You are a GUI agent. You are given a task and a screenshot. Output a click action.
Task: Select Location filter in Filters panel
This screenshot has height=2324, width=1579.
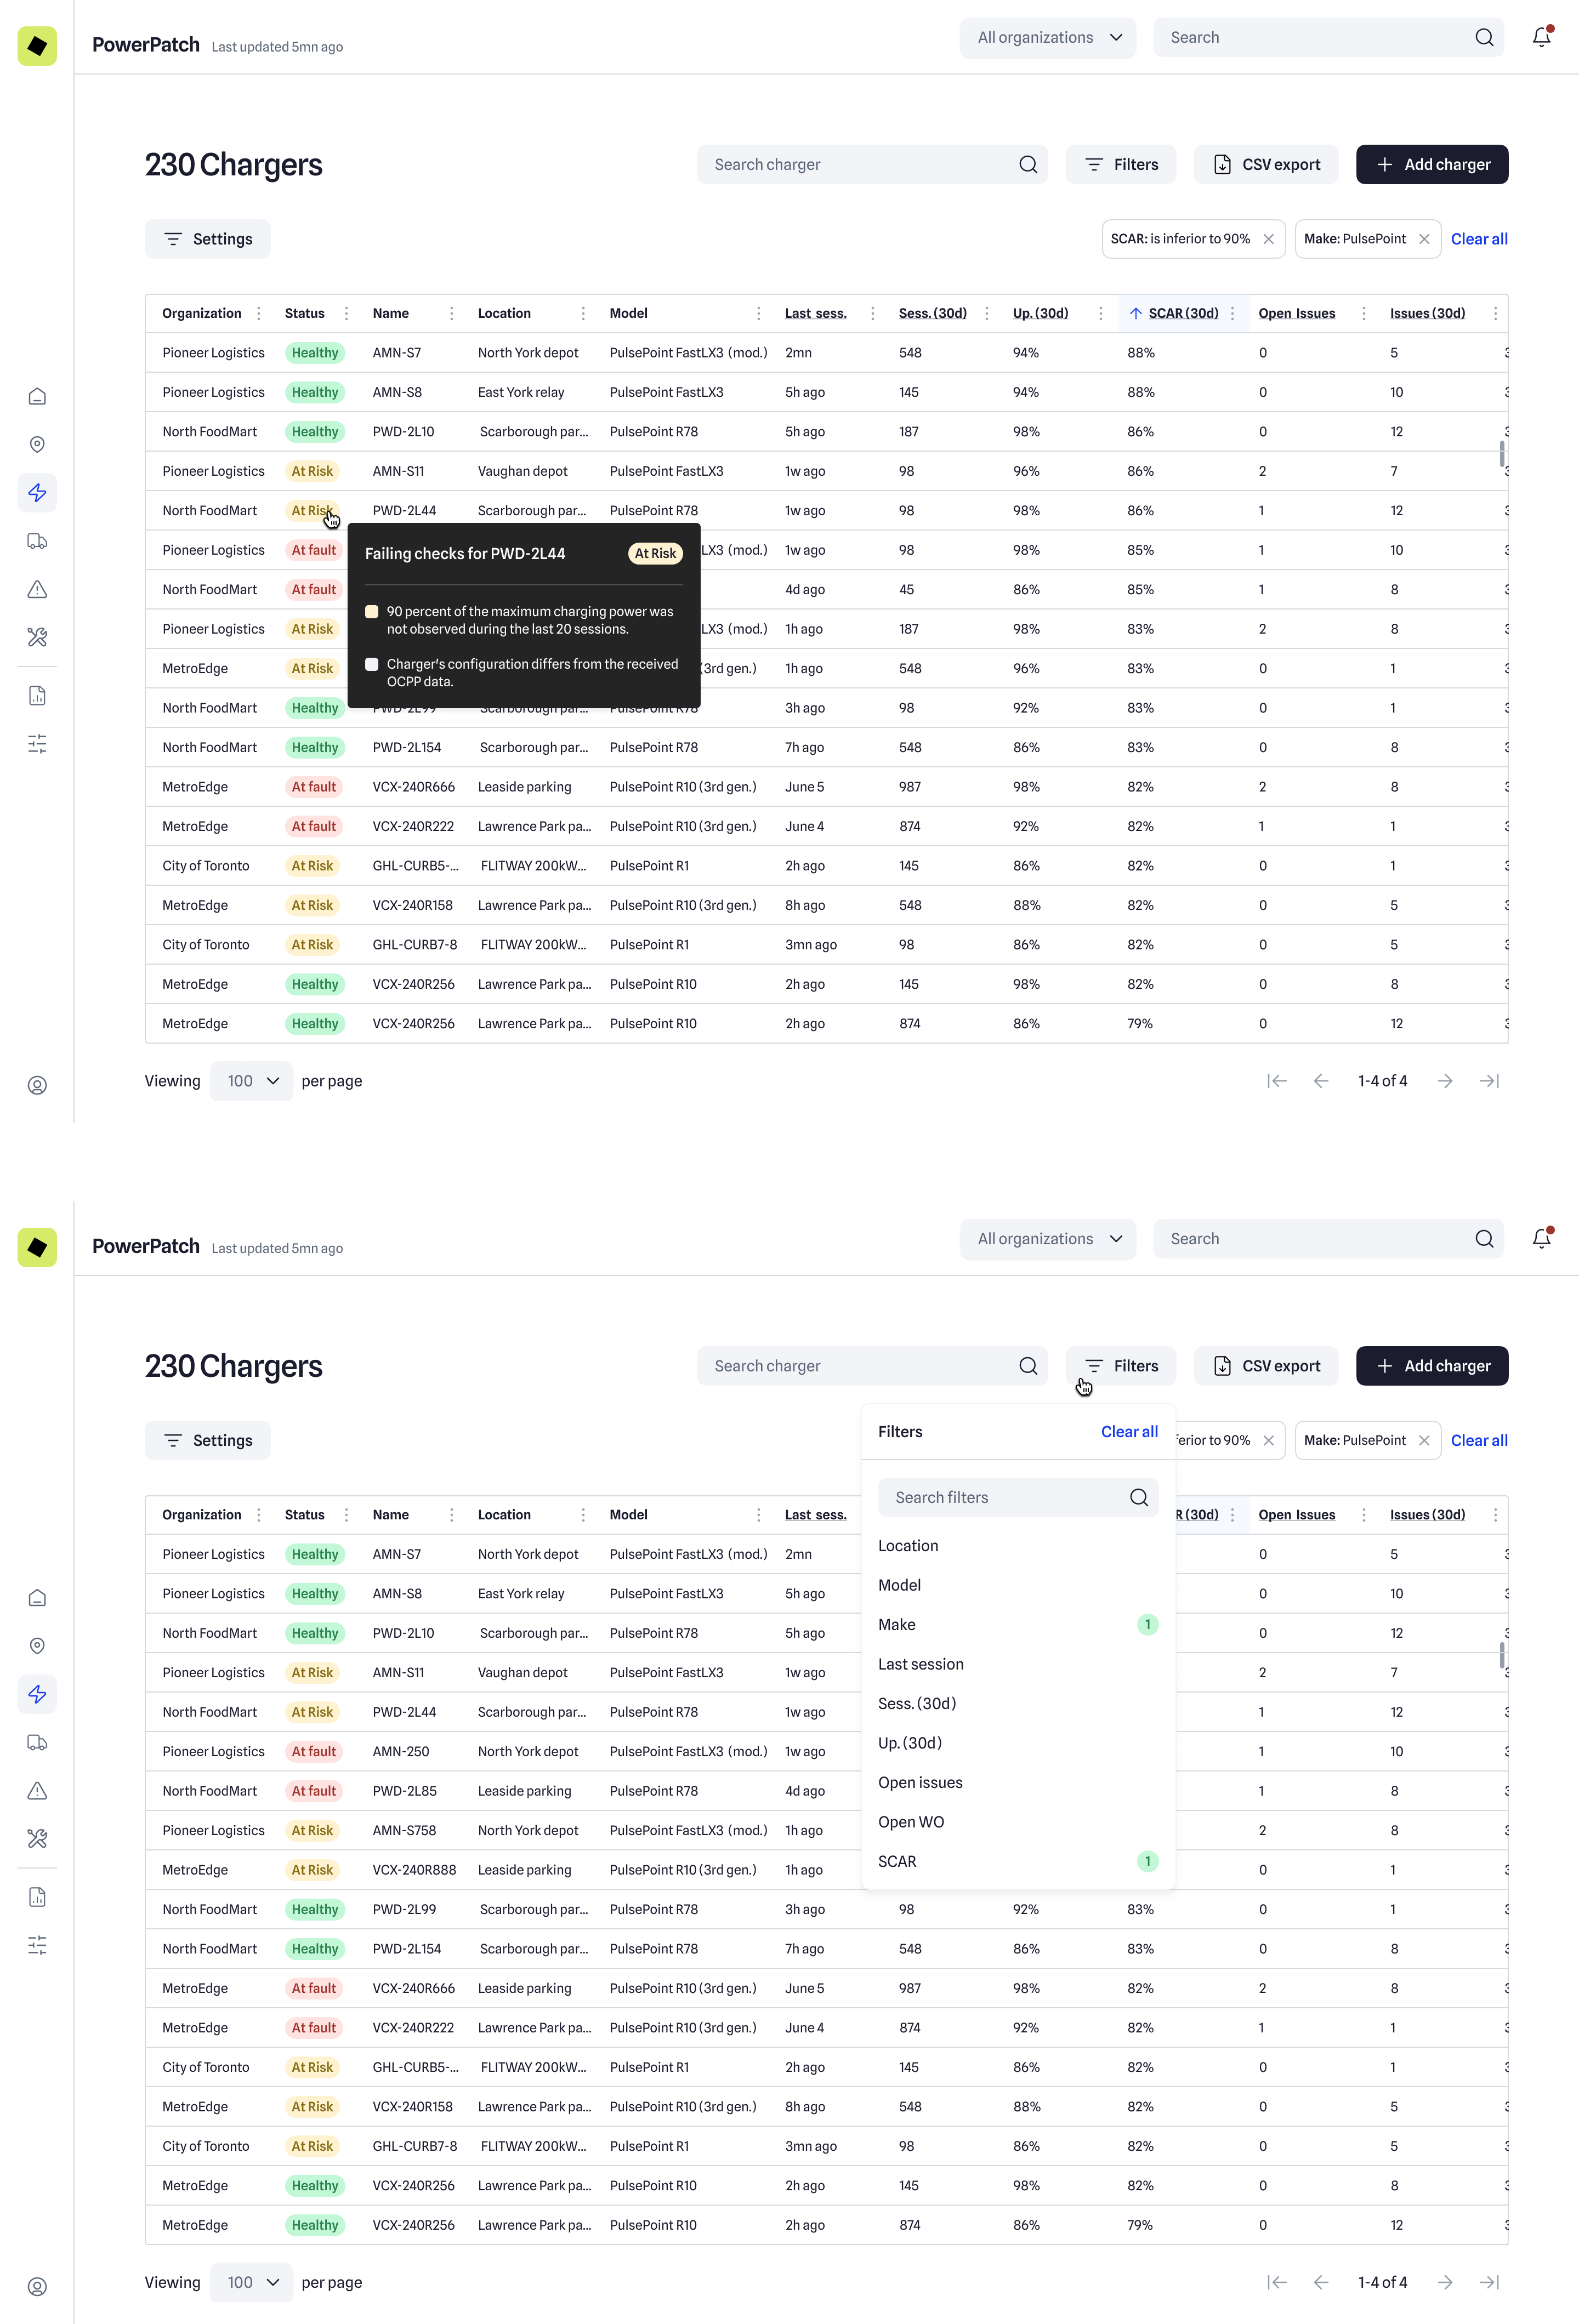tap(1018, 1545)
